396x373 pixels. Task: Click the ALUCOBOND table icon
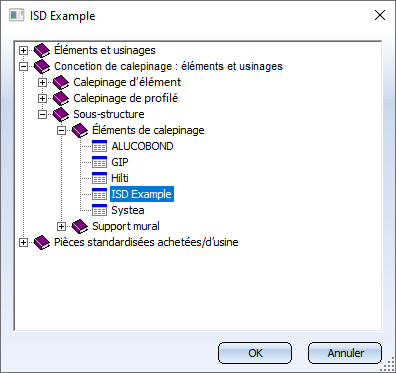[x=99, y=146]
